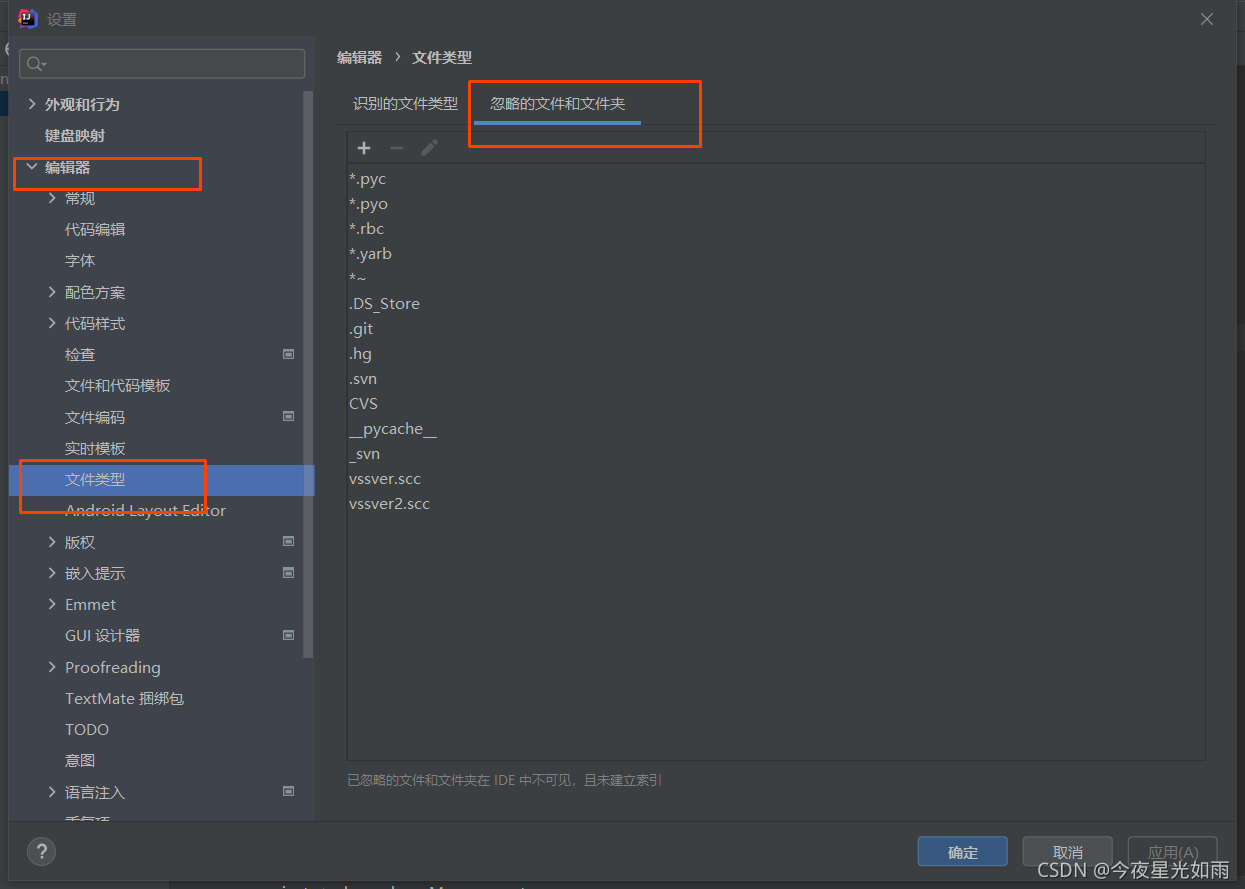Open 检查 settings page
The height and width of the screenshot is (889, 1245).
[x=80, y=354]
